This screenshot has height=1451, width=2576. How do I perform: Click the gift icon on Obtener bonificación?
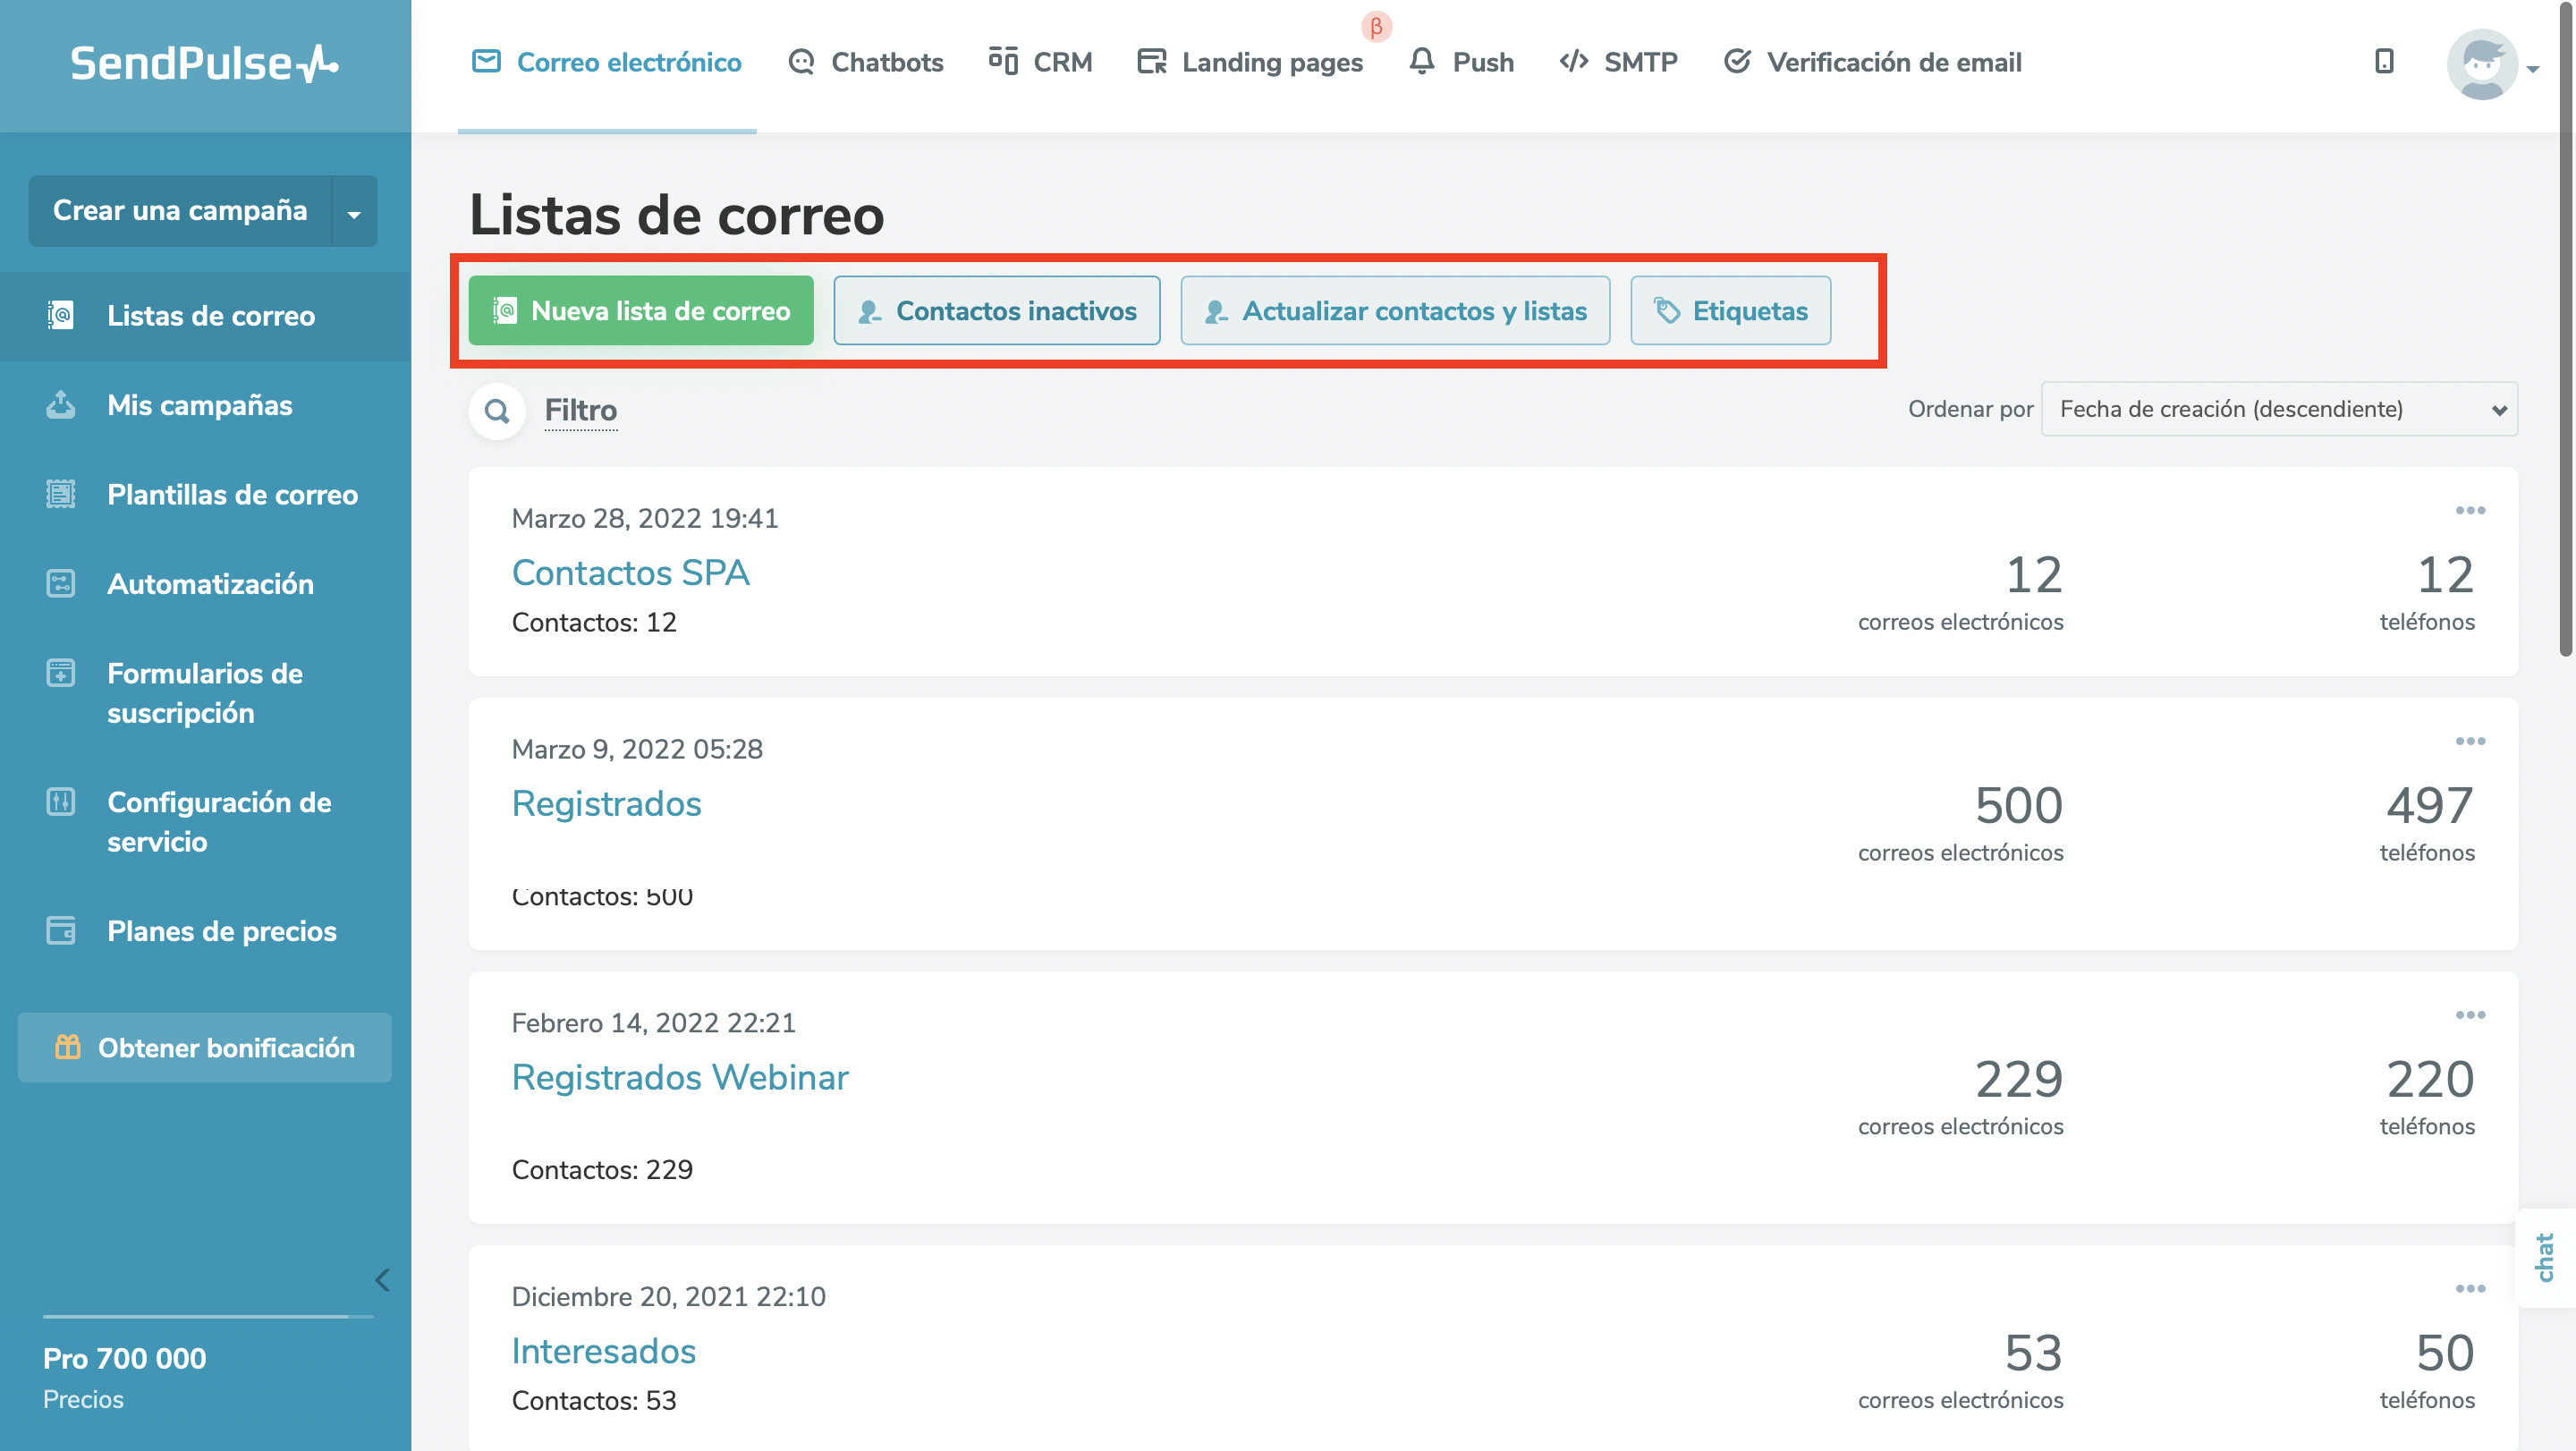68,1046
